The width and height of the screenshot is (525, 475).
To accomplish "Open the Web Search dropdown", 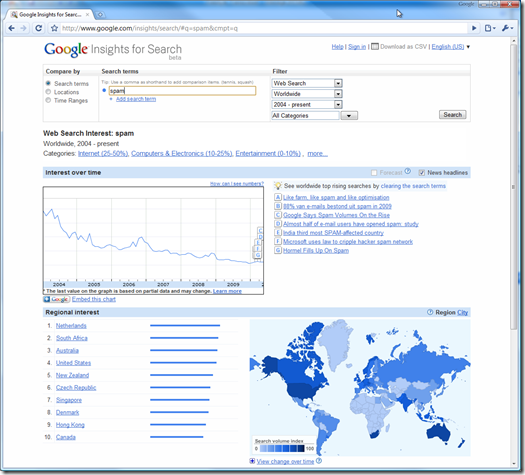I will pos(307,83).
